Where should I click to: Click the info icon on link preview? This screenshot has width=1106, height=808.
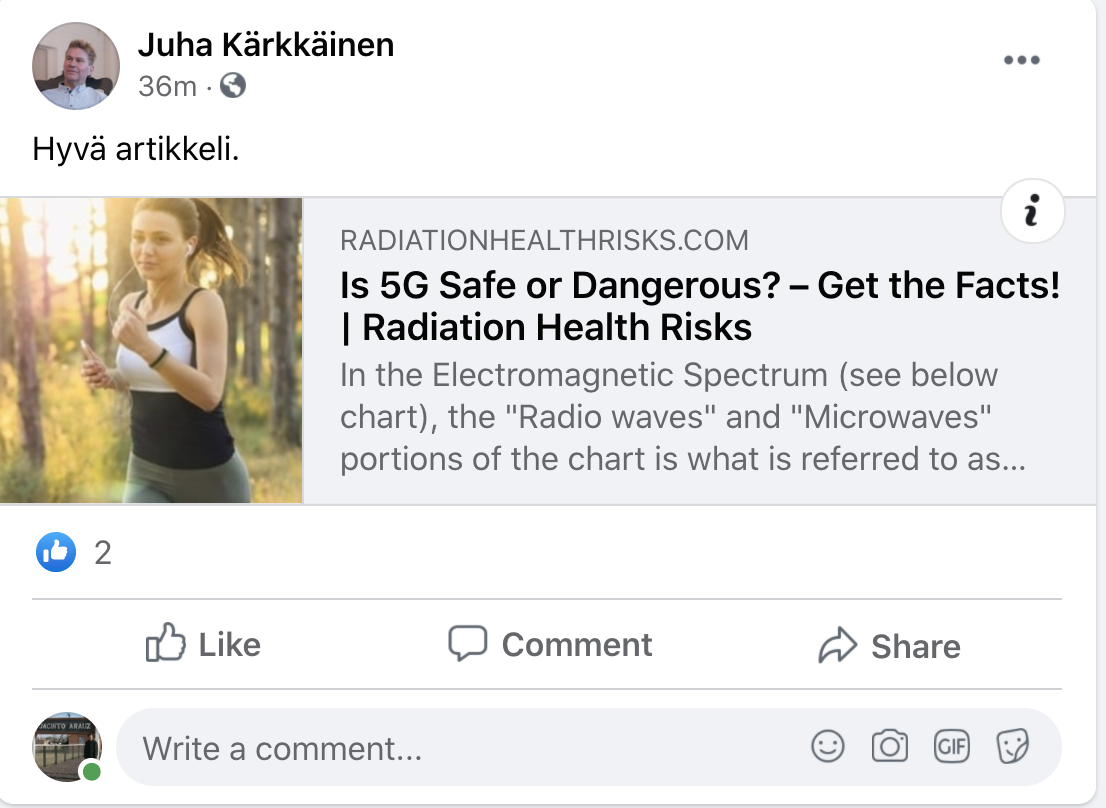[1032, 211]
